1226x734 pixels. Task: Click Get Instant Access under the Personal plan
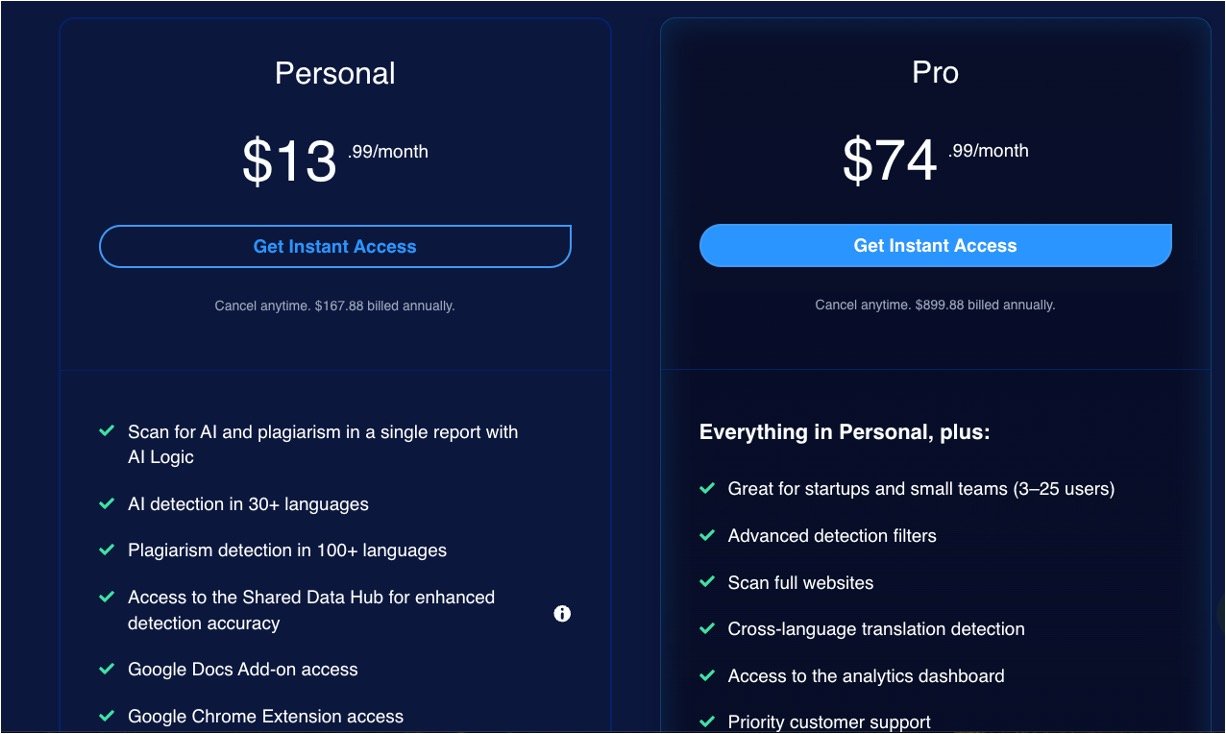pyautogui.click(x=335, y=247)
